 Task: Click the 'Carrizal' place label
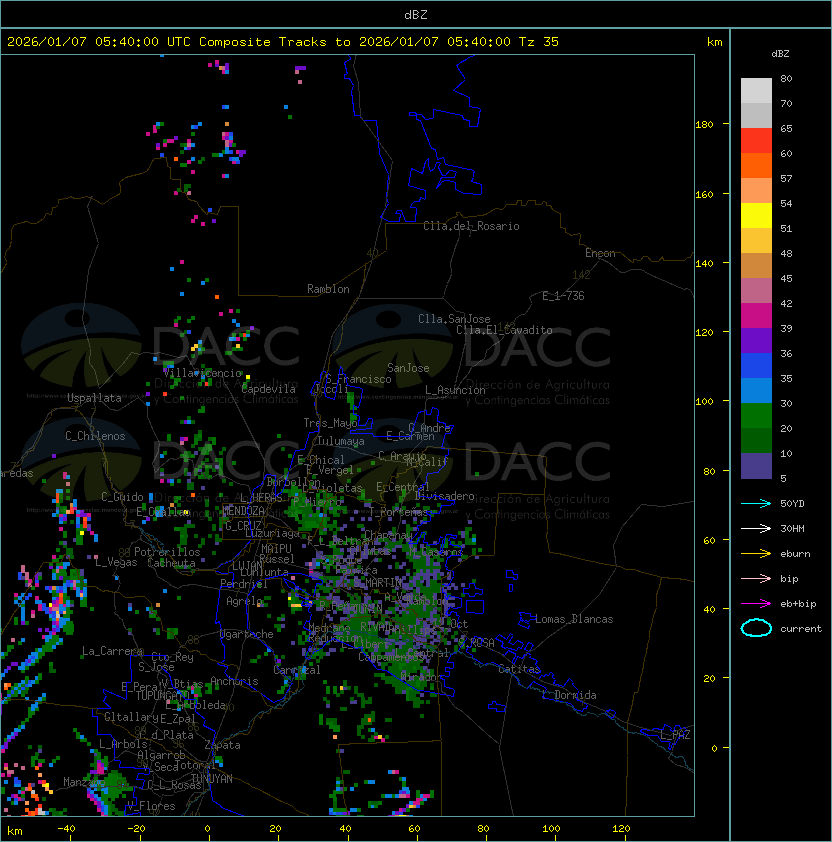pos(297,670)
